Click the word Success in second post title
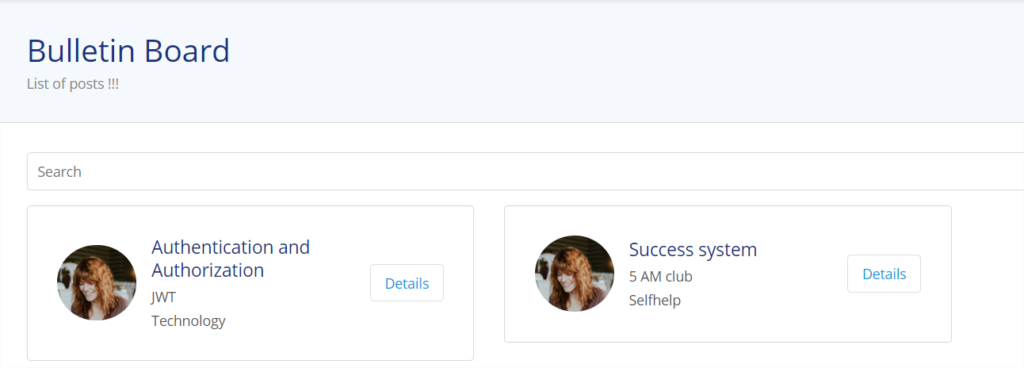The height and width of the screenshot is (368, 1024). 660,250
